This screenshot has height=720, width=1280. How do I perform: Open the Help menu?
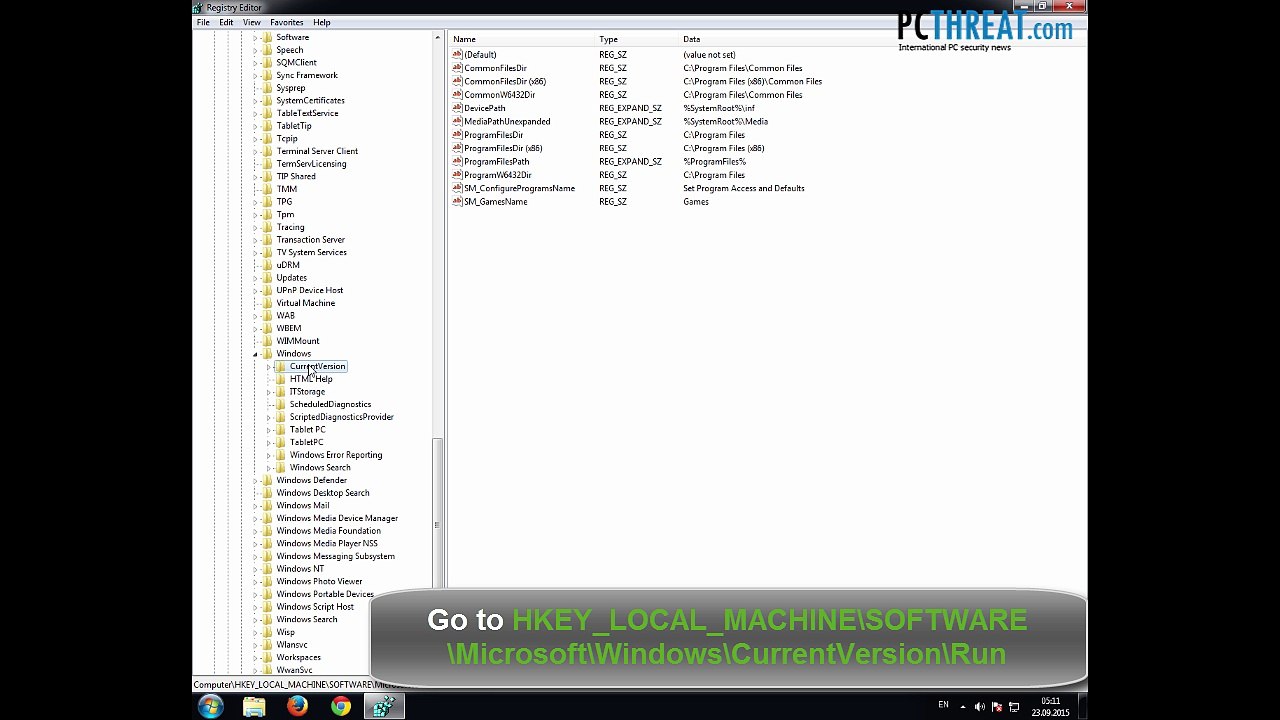(x=321, y=22)
